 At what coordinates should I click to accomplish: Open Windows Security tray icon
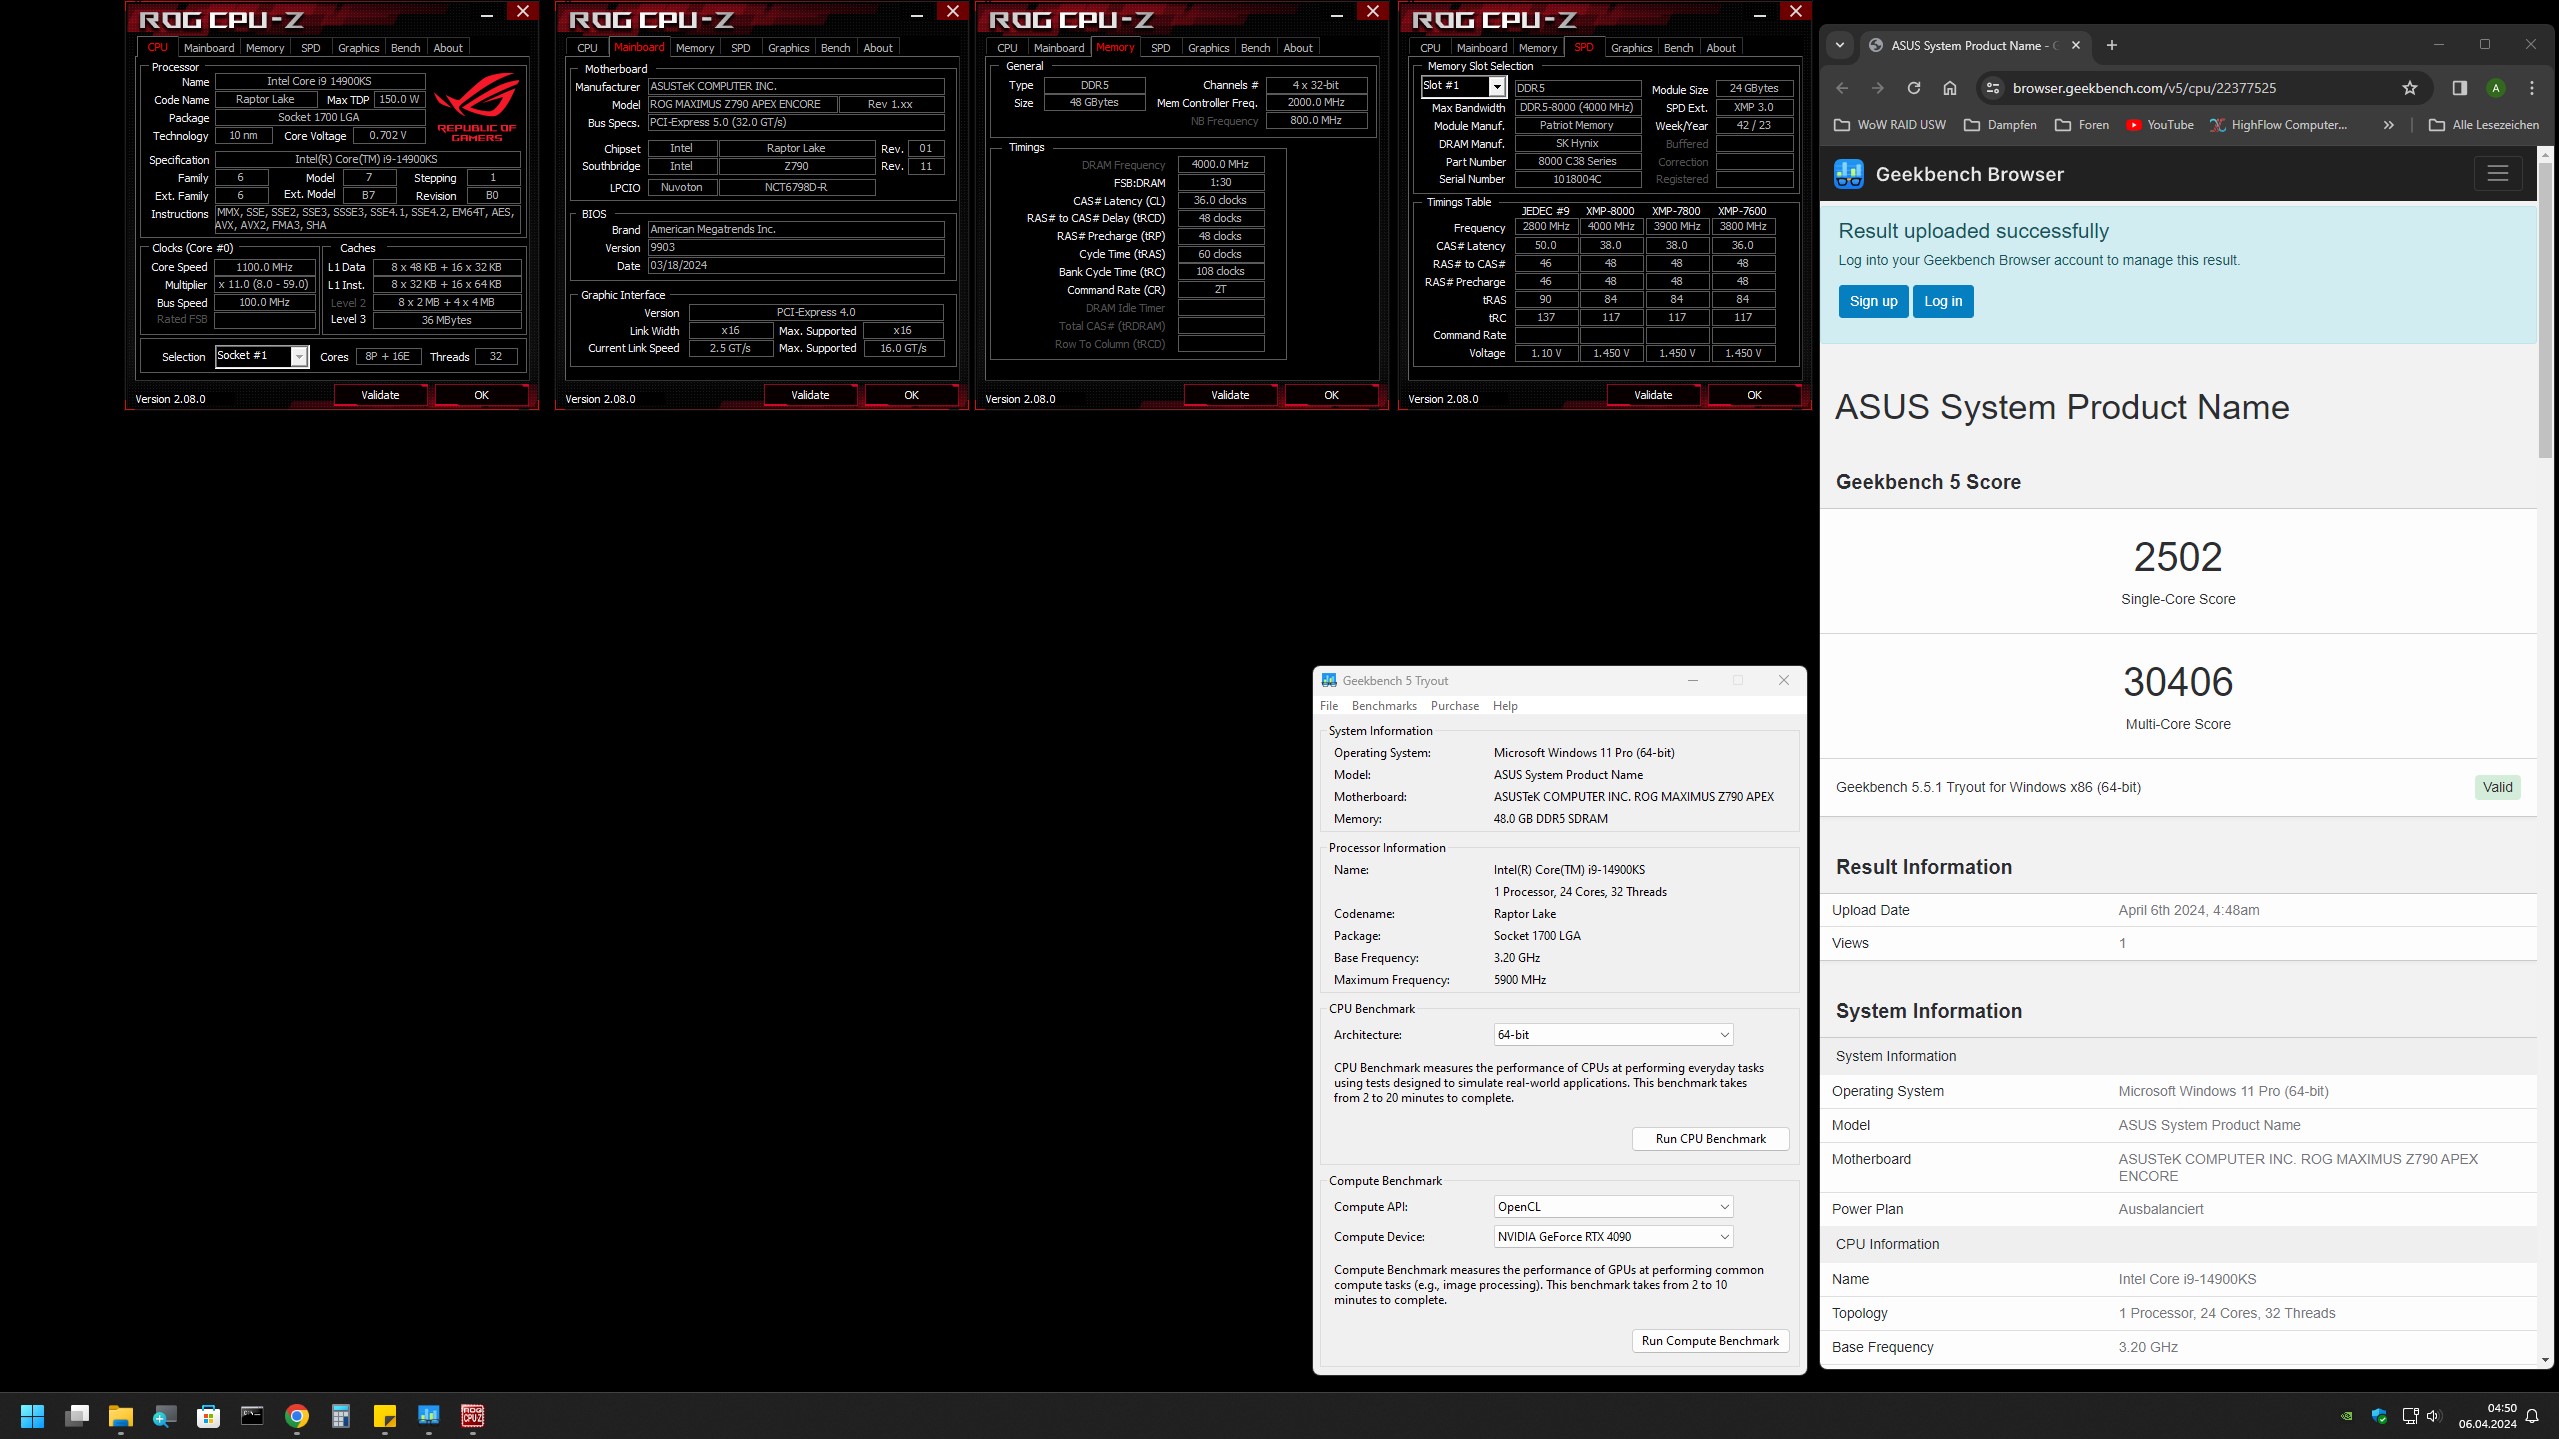point(2378,1416)
